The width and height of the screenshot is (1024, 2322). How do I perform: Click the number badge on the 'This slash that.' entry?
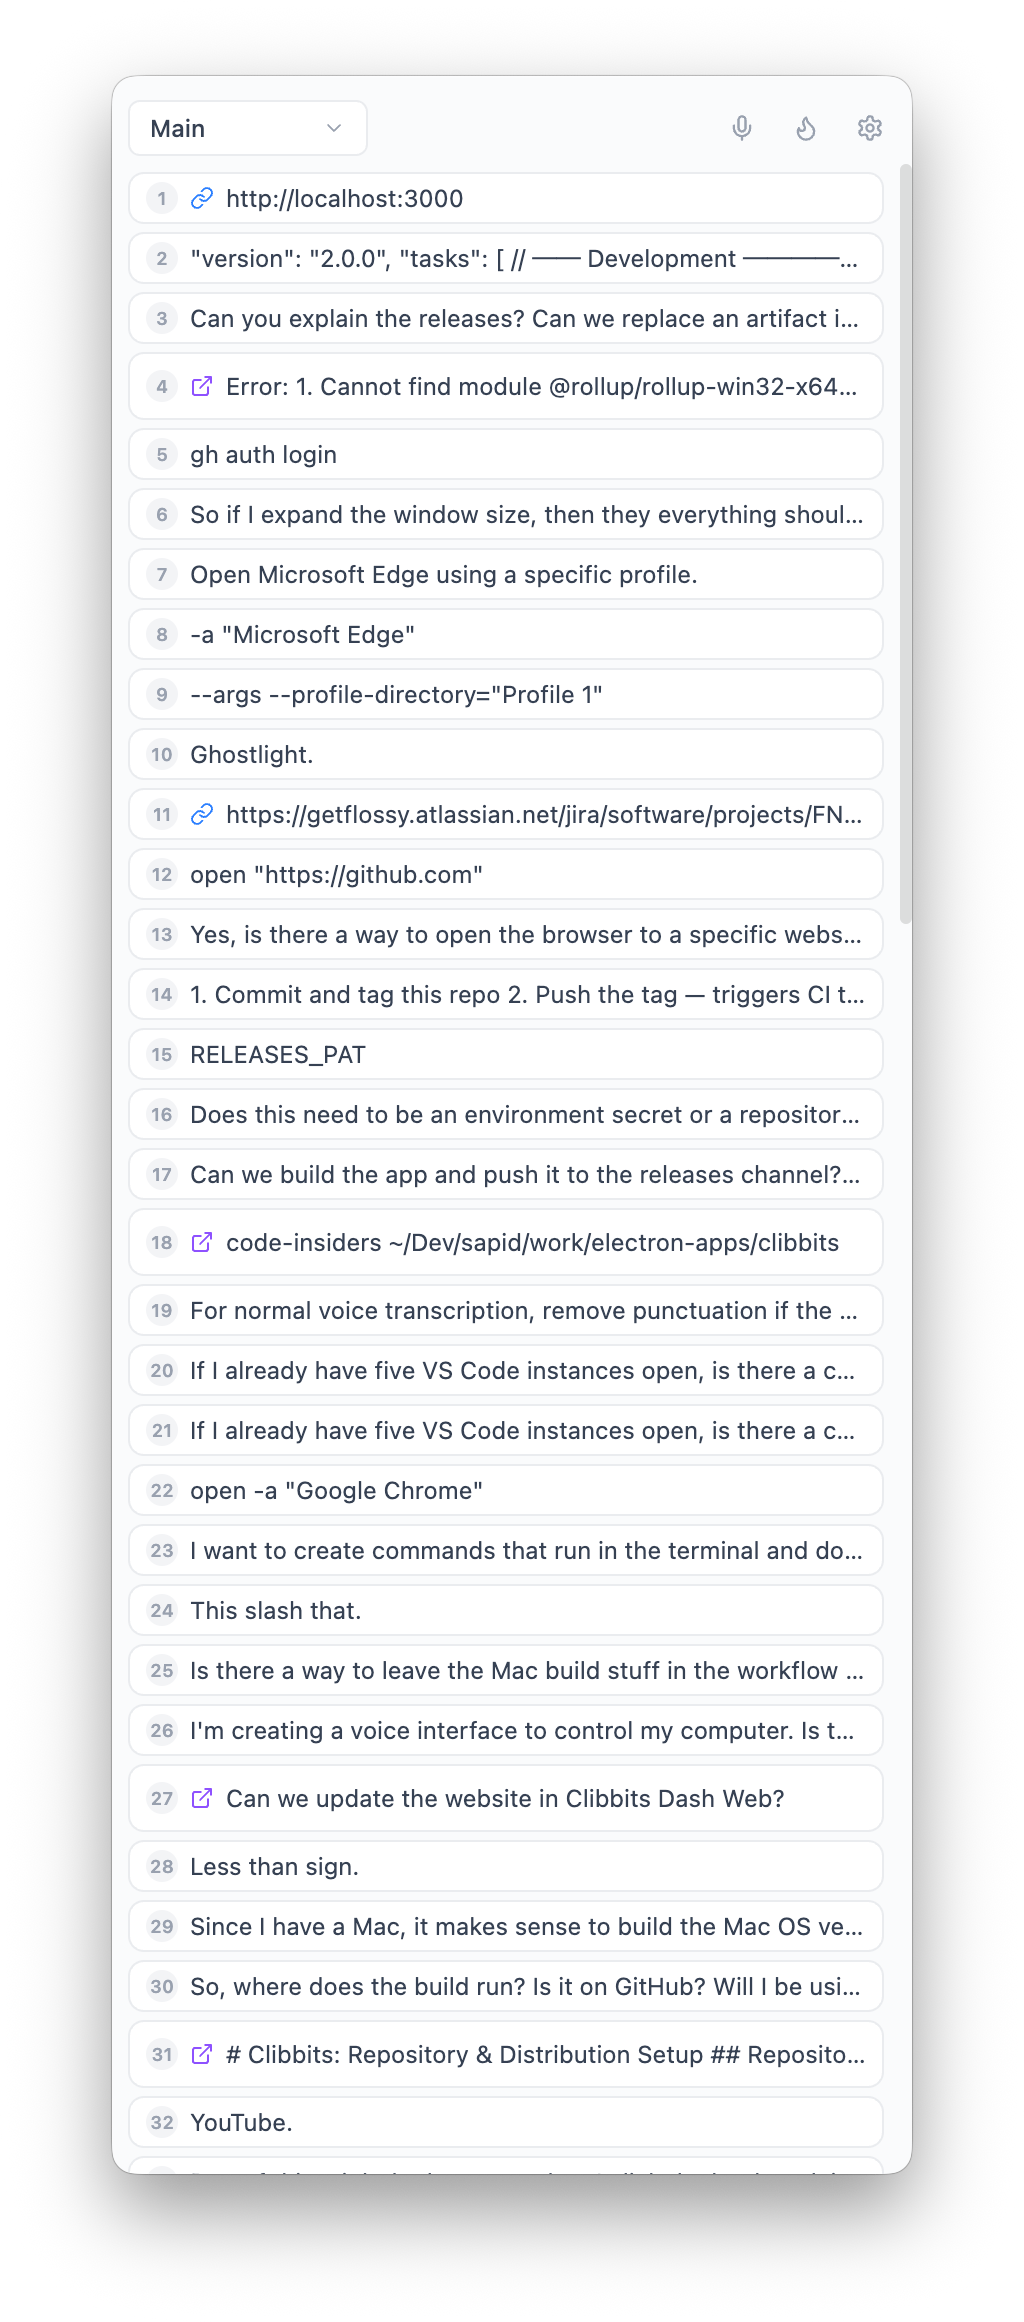(x=161, y=1610)
